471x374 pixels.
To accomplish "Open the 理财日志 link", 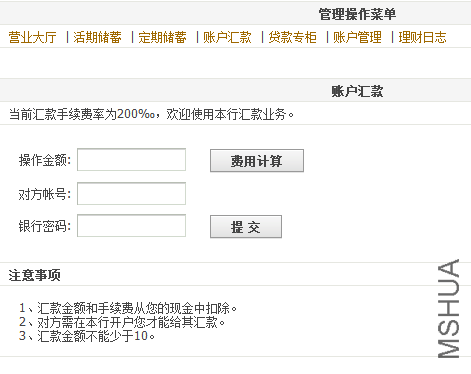I will (422, 37).
